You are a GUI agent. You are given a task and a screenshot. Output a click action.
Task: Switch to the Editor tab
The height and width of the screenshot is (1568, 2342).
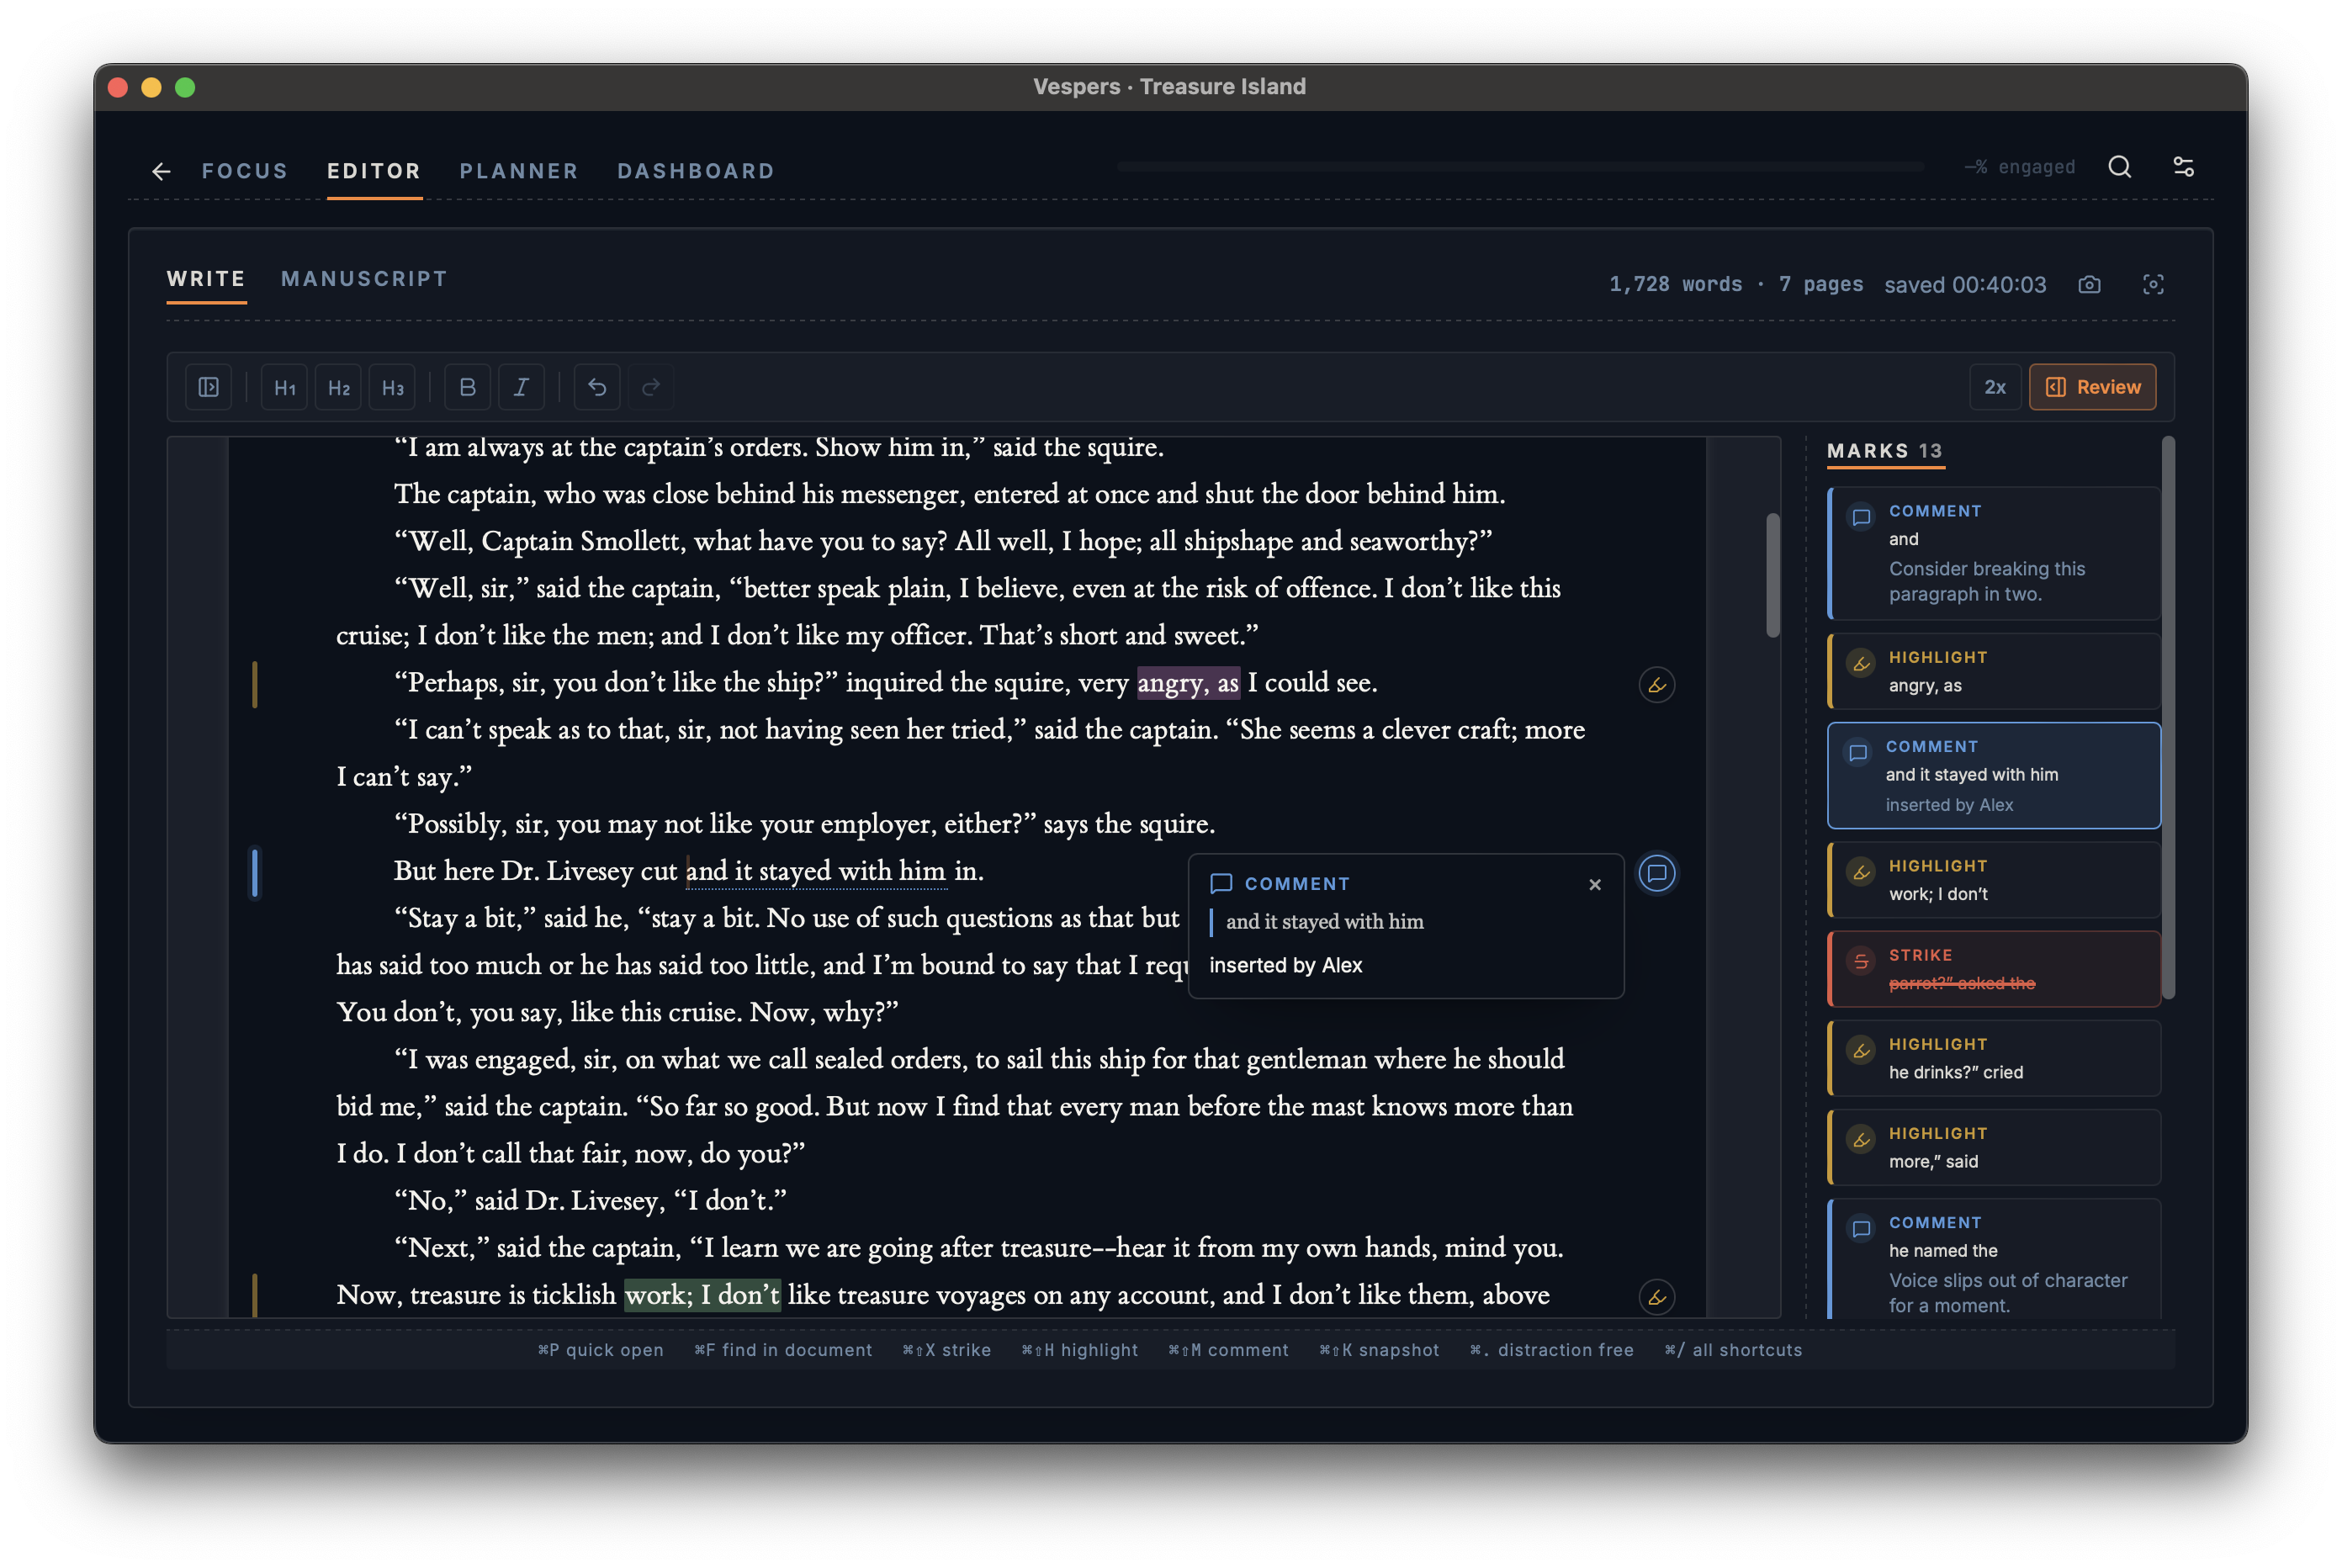coord(374,171)
